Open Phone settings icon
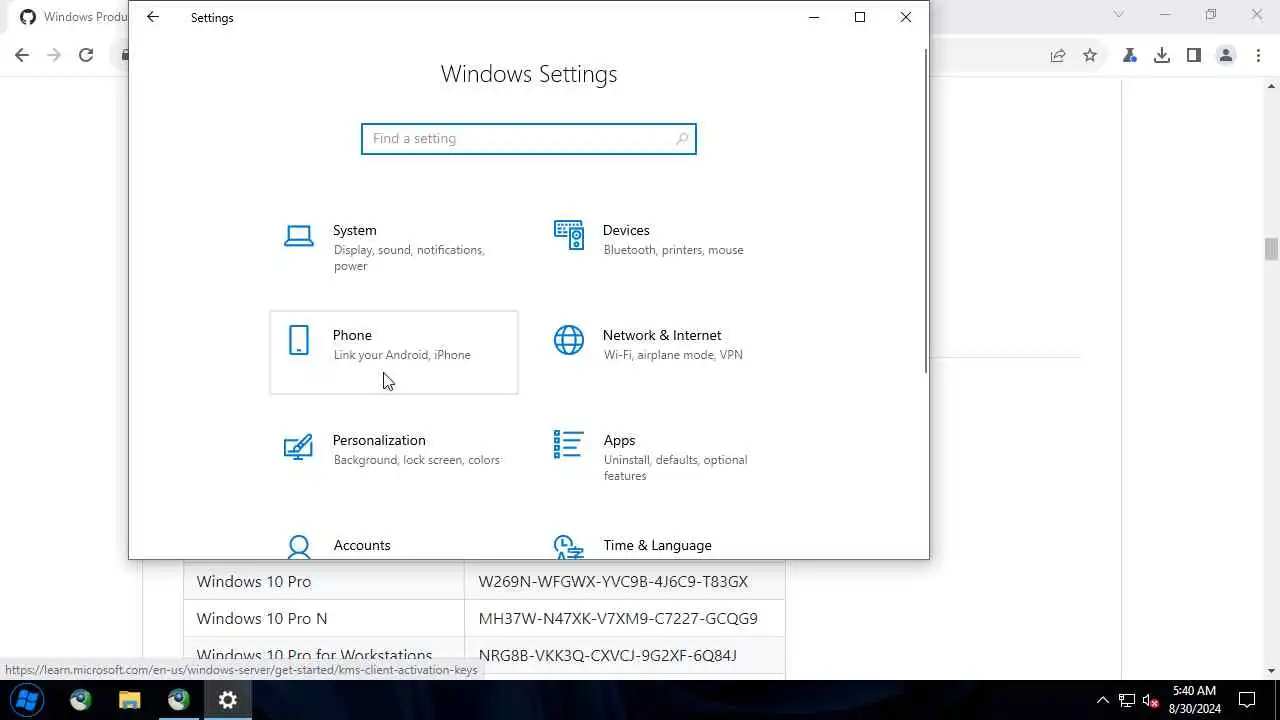Viewport: 1280px width, 720px height. point(298,340)
